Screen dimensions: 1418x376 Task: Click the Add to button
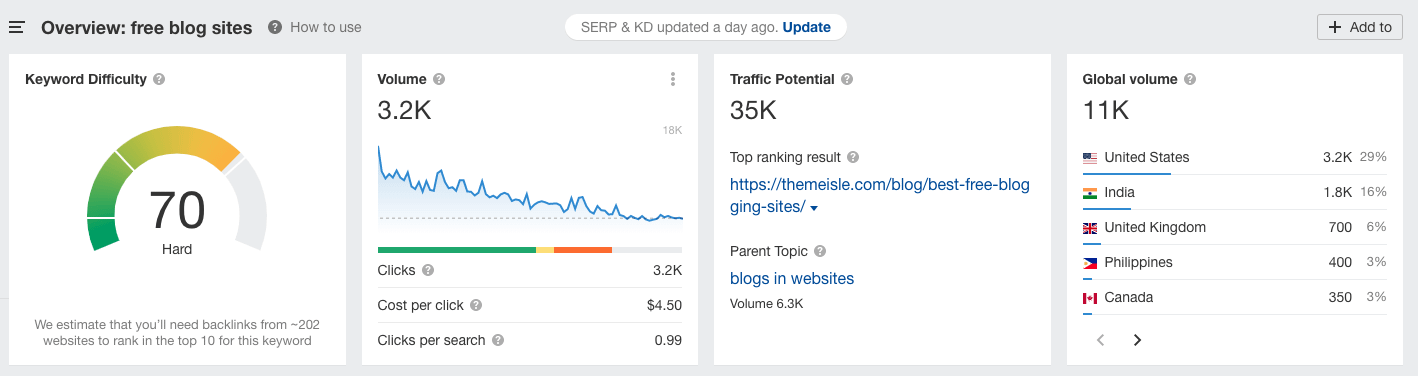click(x=1360, y=27)
